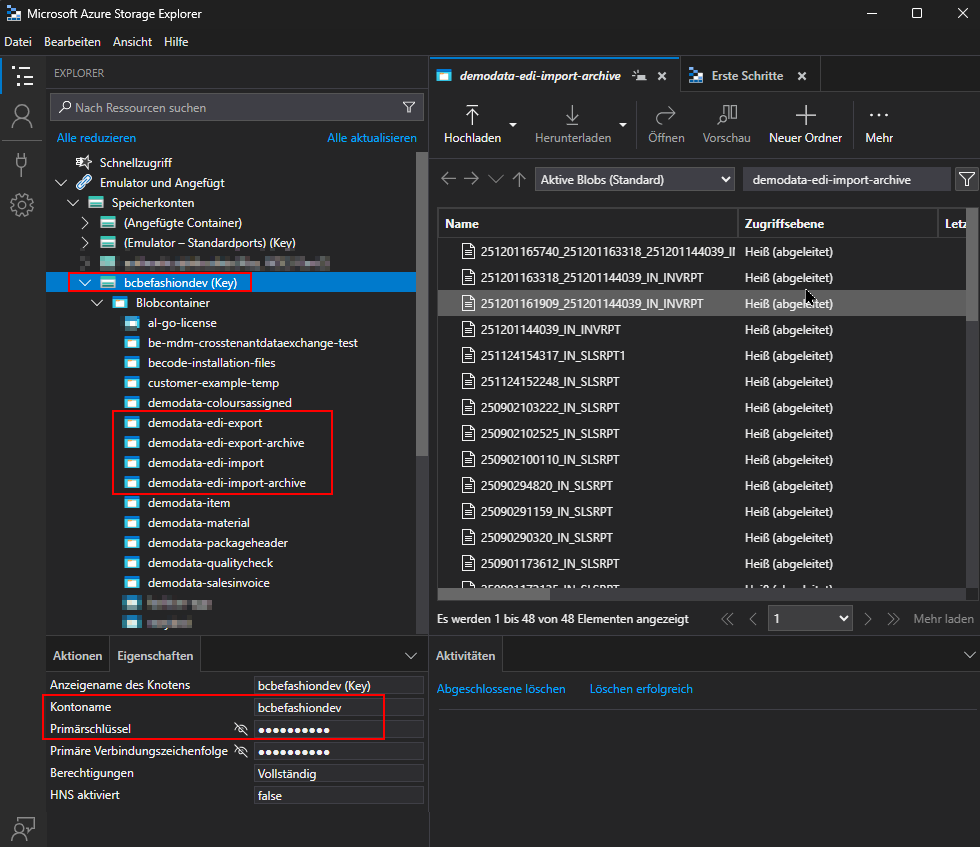This screenshot has width=980, height=847.
Task: Reveal the Primärschlüssel hidden value
Action: [240, 729]
